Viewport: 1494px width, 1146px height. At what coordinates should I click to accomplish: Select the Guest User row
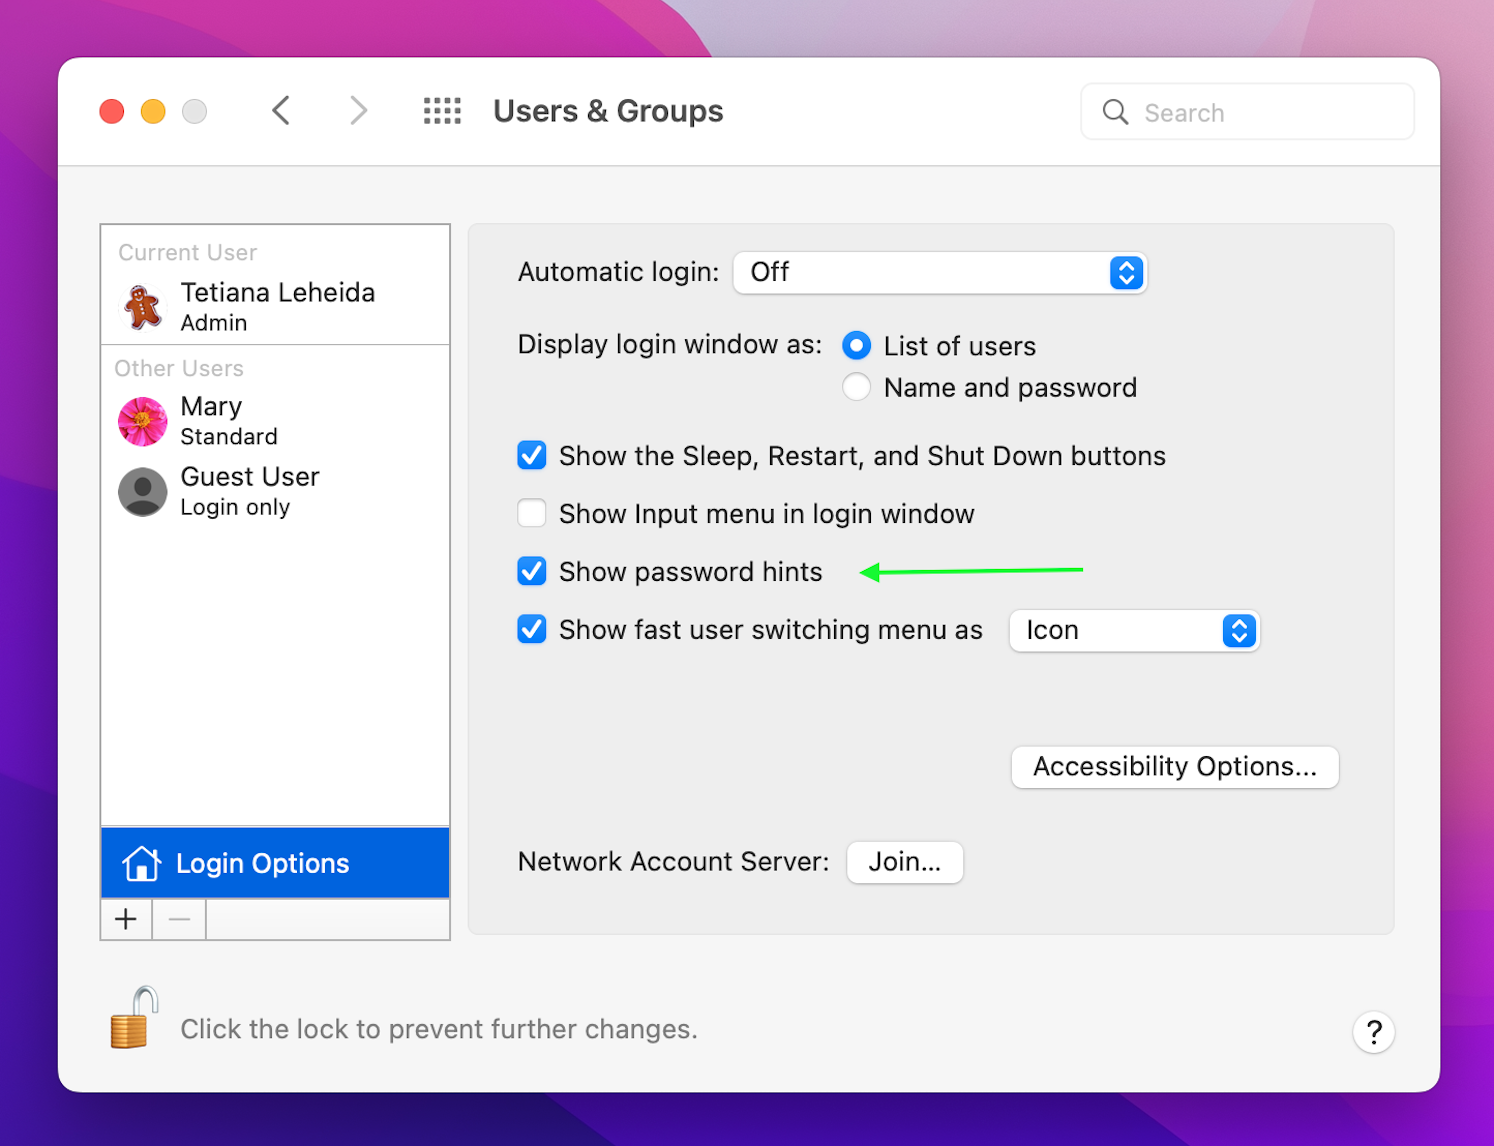coord(275,492)
